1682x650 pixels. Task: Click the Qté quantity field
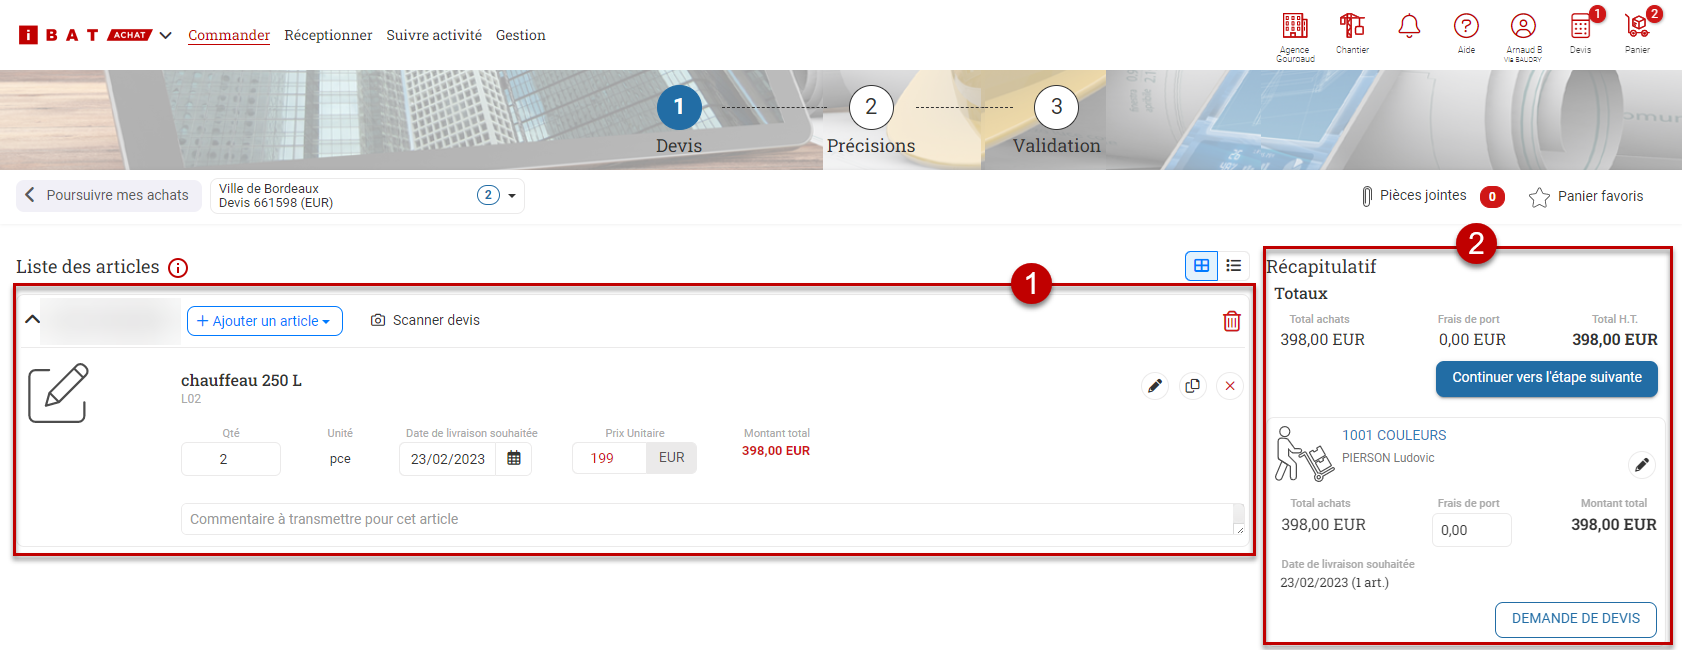click(x=230, y=459)
